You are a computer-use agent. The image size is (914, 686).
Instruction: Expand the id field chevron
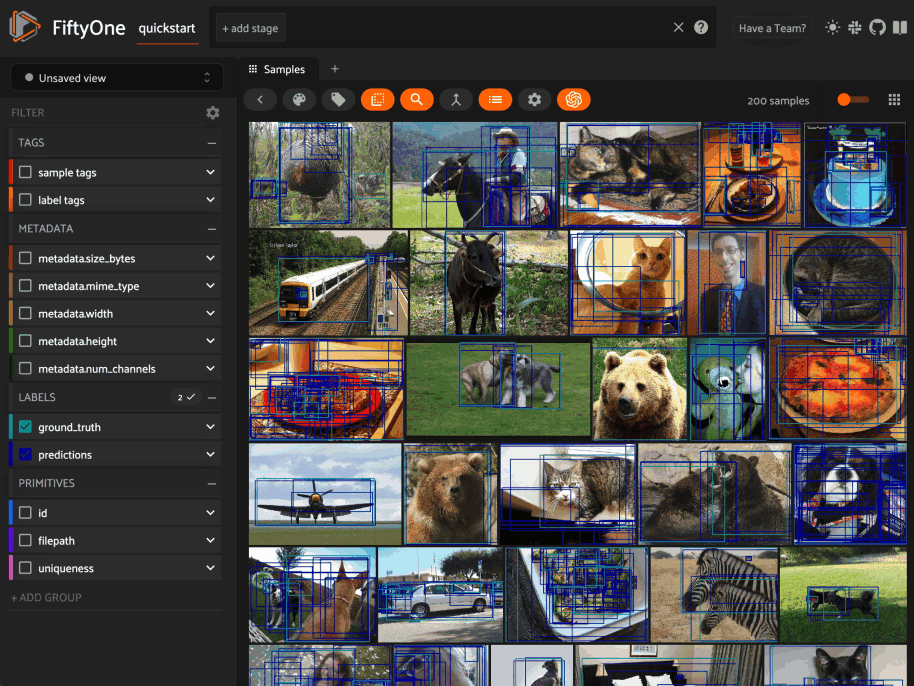coord(210,512)
